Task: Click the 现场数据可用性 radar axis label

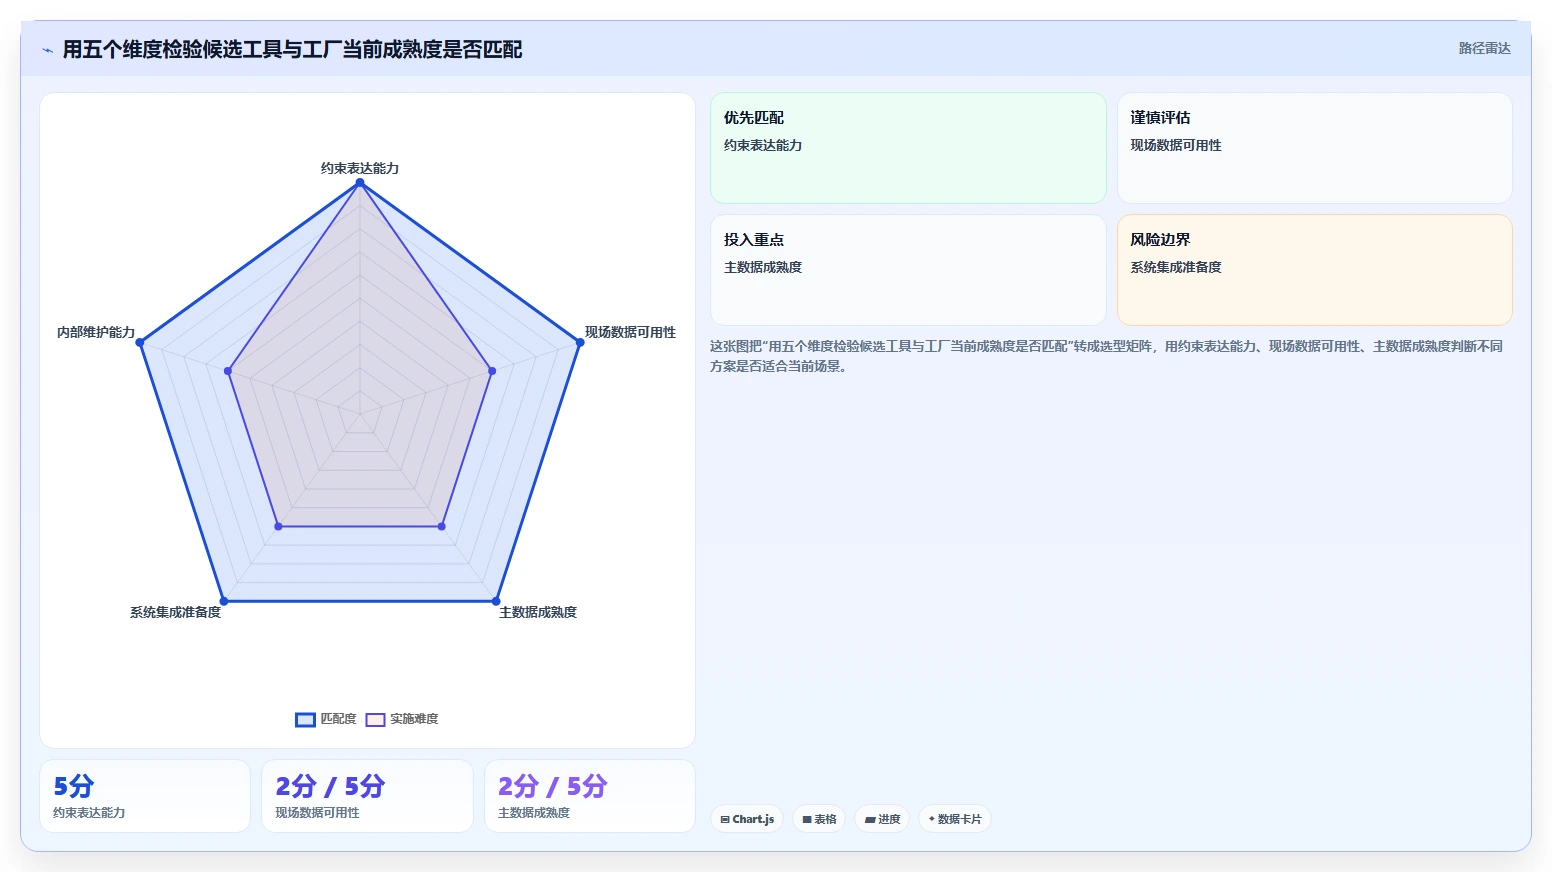Action: tap(630, 332)
